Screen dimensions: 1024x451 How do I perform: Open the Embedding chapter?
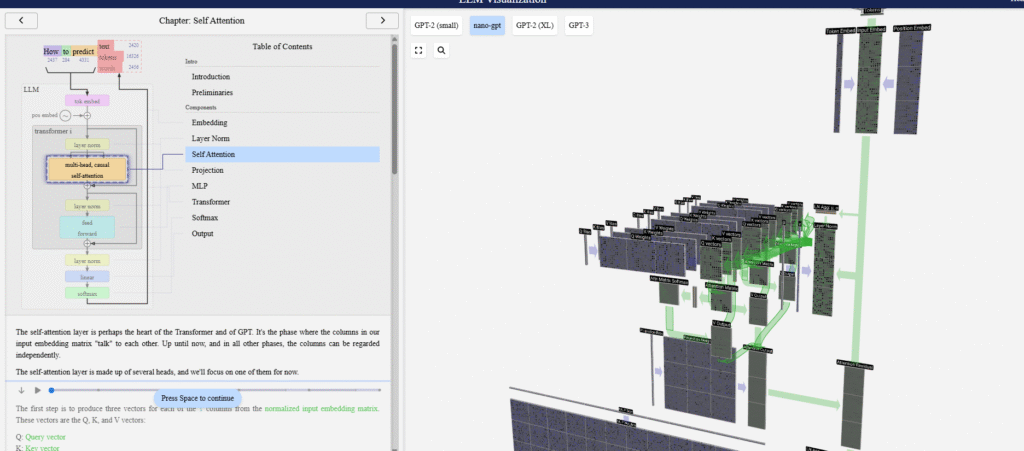pos(209,122)
